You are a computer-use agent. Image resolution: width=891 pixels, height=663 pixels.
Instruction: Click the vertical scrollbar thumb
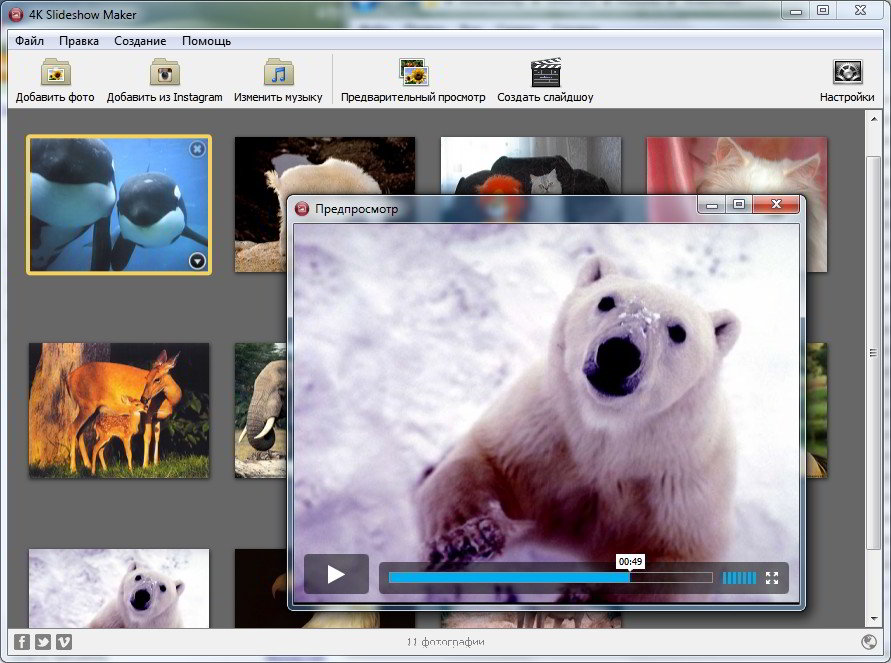[873, 353]
